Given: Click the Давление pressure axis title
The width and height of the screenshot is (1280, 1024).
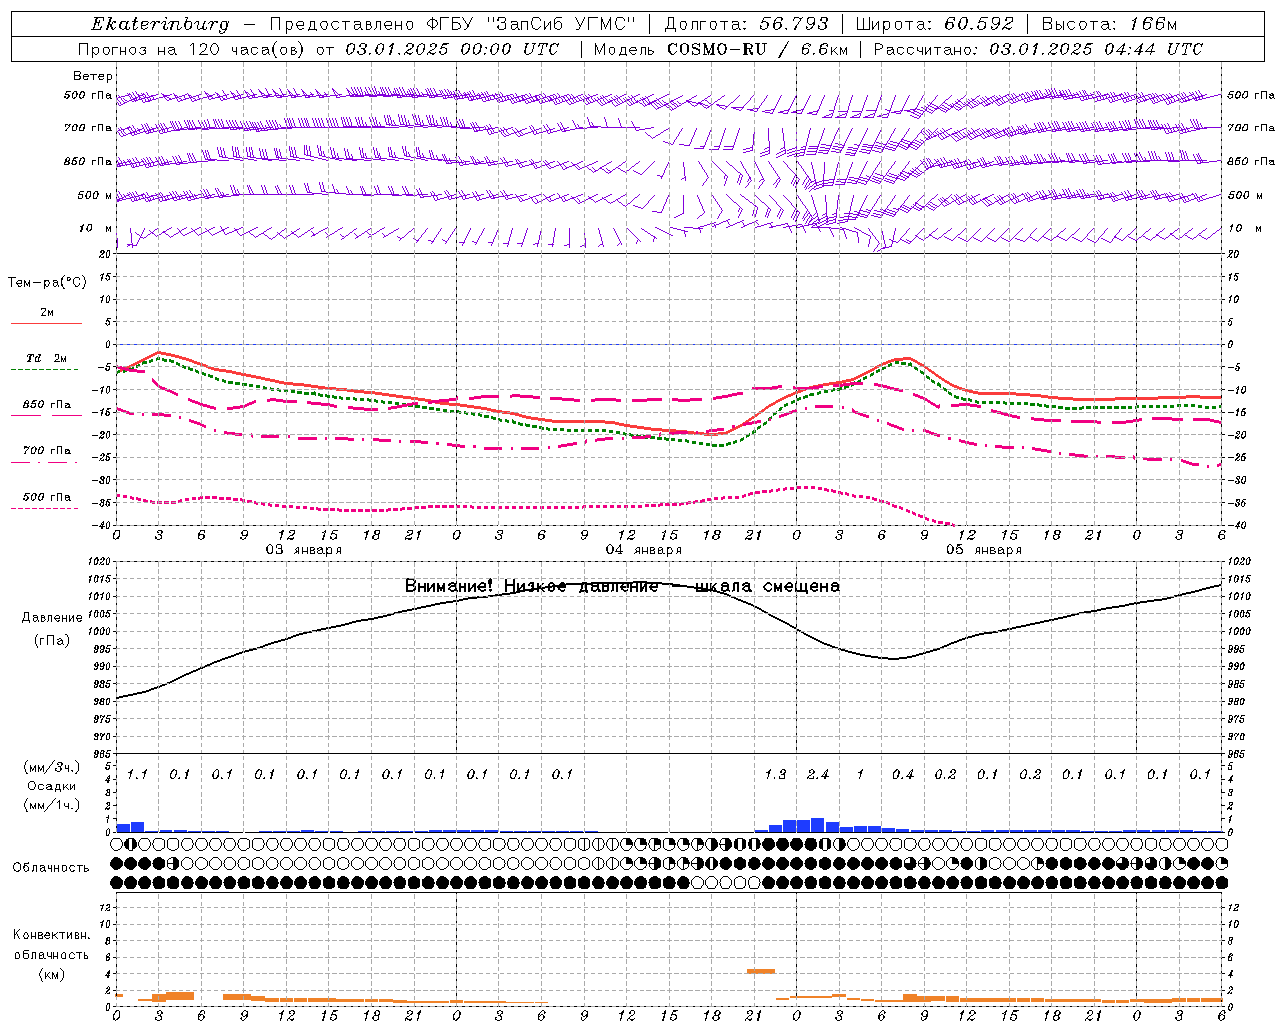Looking at the screenshot, I should (x=52, y=618).
